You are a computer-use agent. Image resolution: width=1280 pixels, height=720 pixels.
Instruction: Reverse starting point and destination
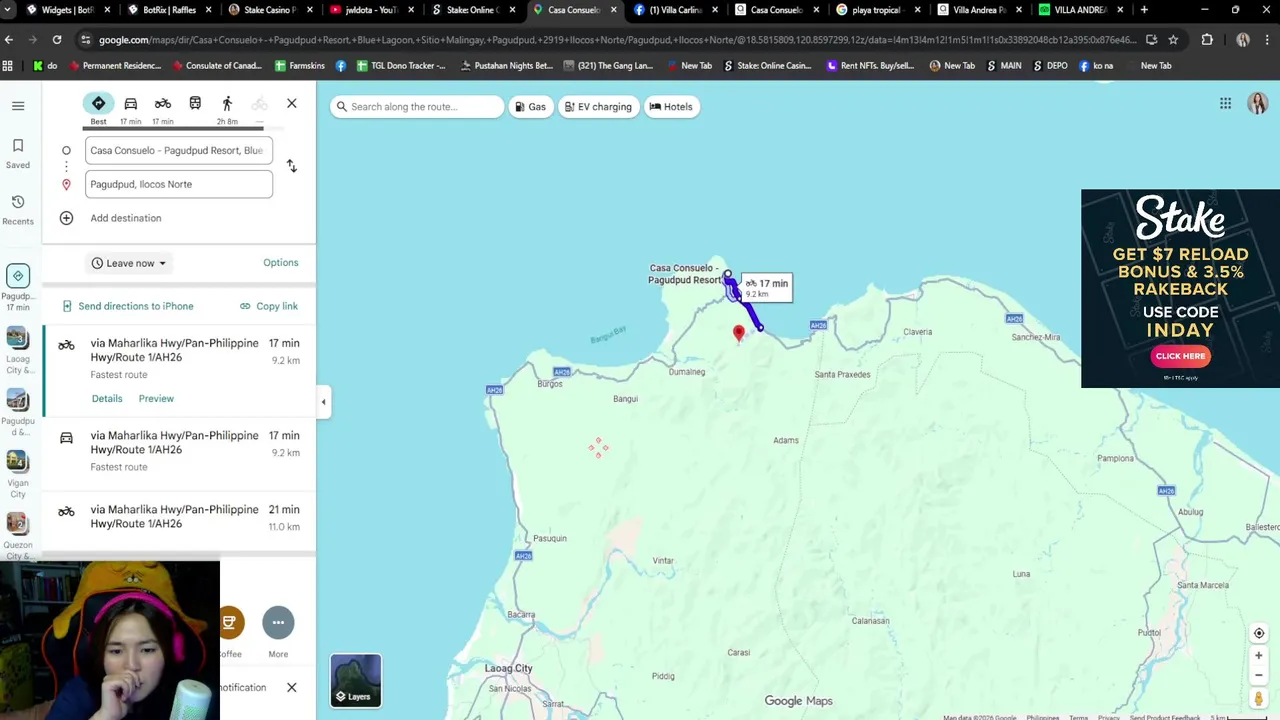(x=291, y=166)
